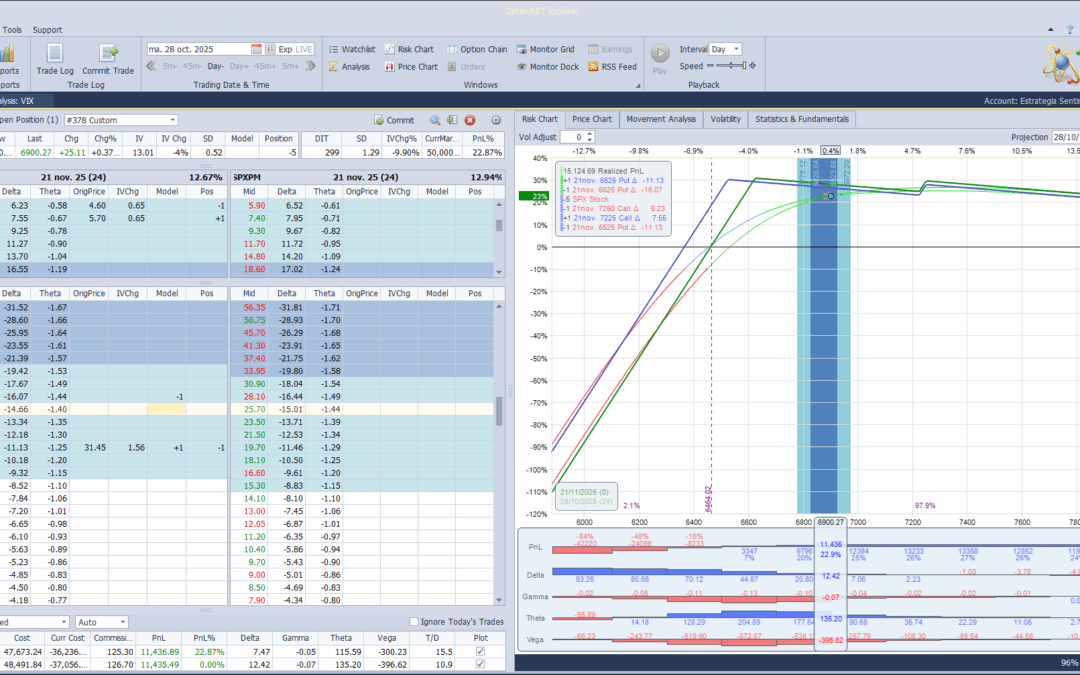Click the 5m+ time step button

click(x=291, y=66)
